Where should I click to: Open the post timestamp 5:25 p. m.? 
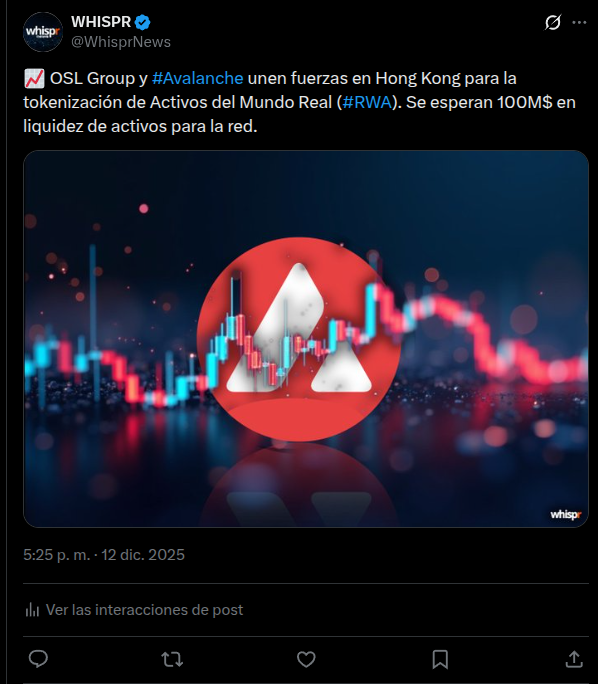pos(57,555)
